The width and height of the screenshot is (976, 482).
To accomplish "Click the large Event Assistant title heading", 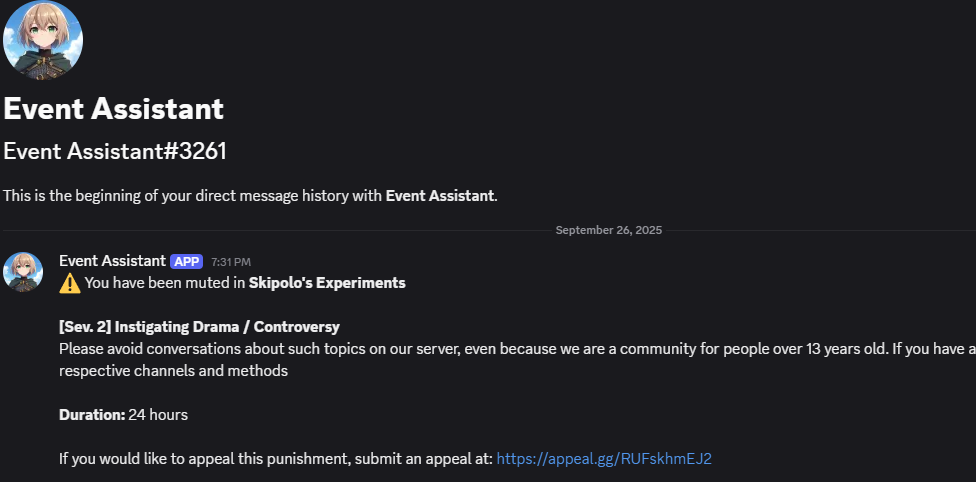I will click(x=113, y=108).
